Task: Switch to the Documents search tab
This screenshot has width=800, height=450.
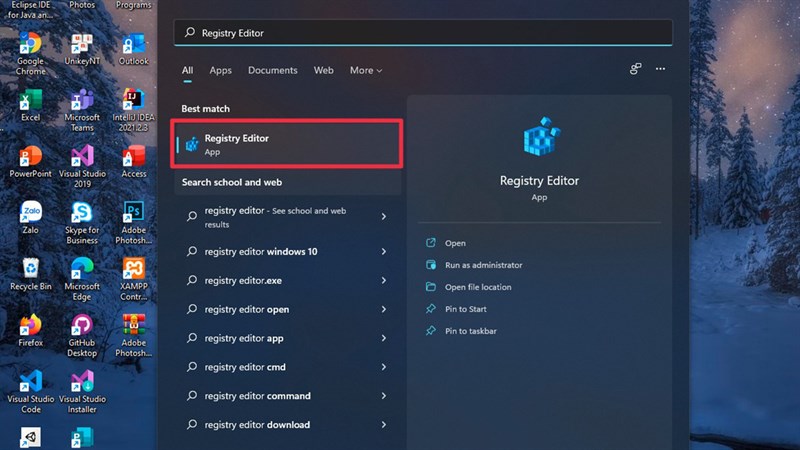Action: coord(272,70)
